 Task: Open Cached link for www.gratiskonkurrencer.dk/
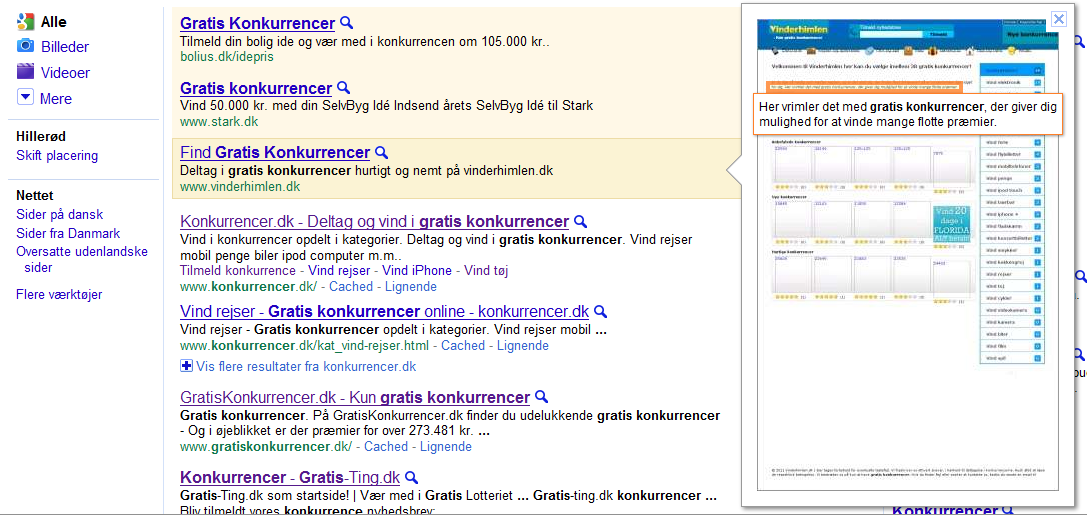click(385, 447)
